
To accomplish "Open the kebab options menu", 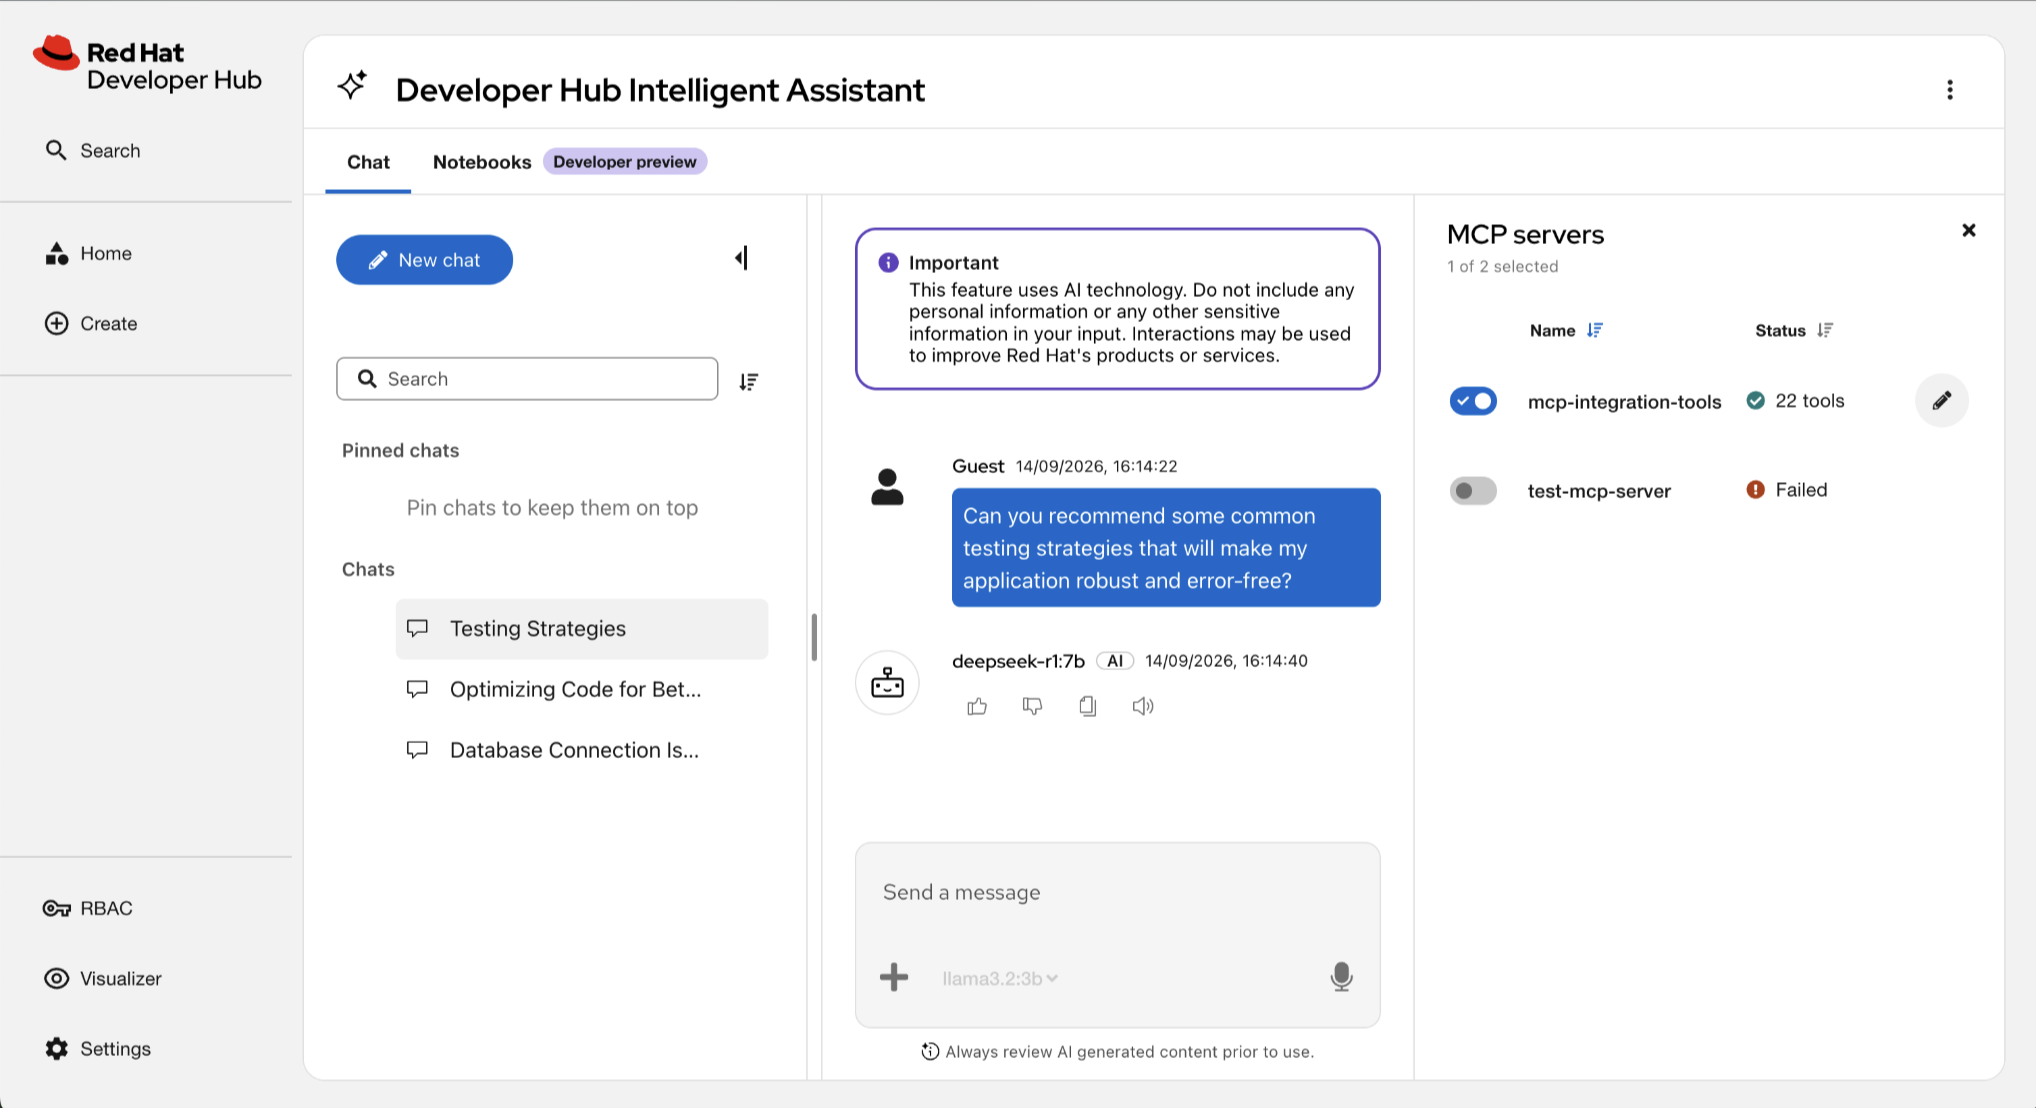I will 1949,90.
